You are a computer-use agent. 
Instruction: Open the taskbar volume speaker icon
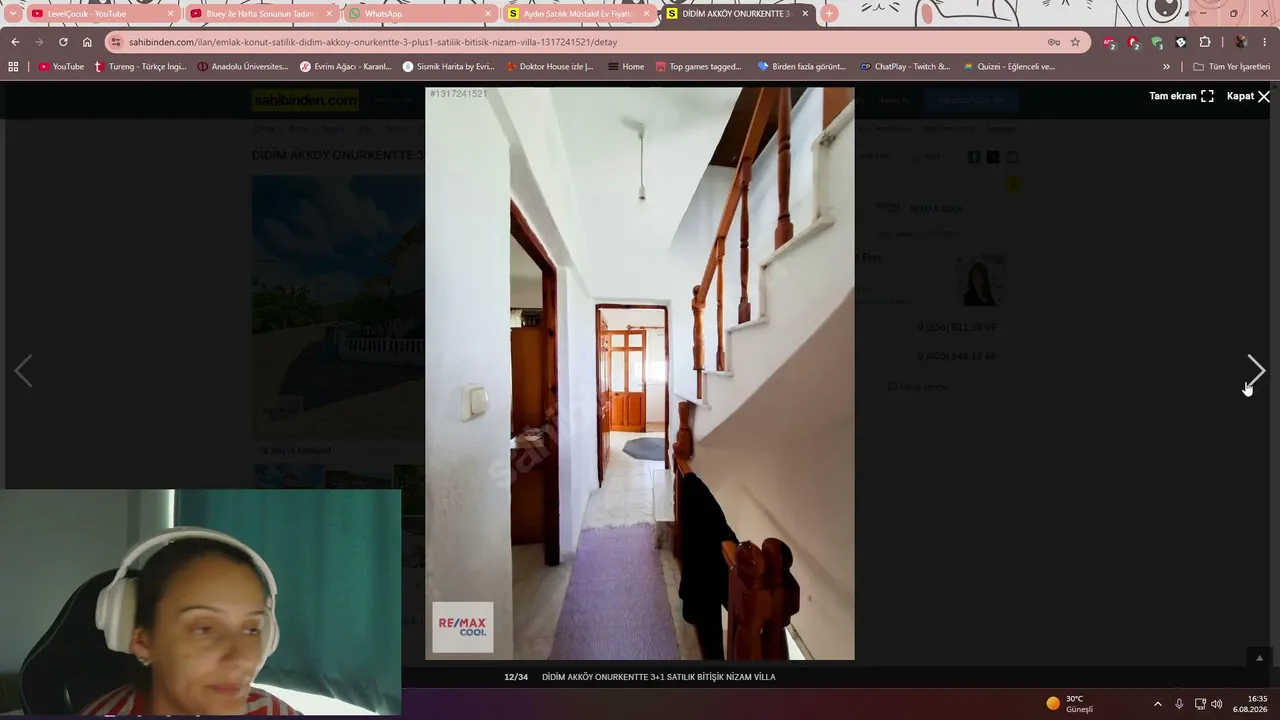[1217, 704]
